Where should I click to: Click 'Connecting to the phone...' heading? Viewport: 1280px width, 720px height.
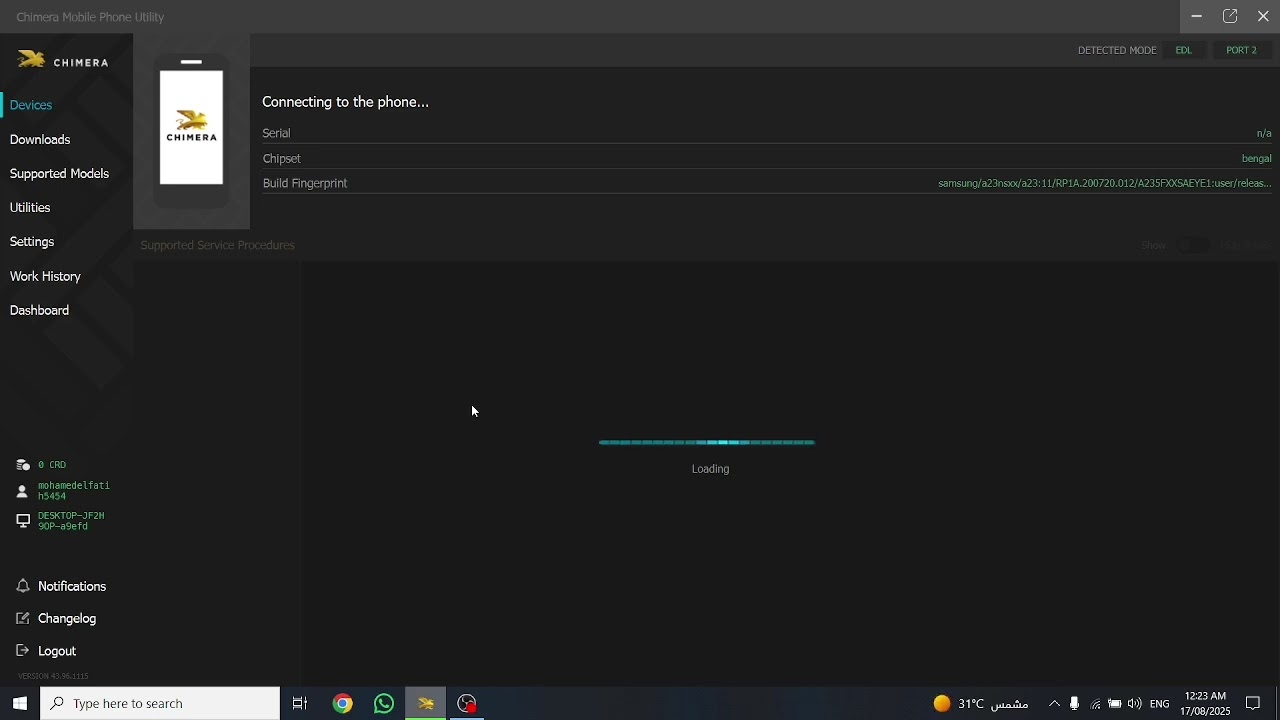coord(345,102)
